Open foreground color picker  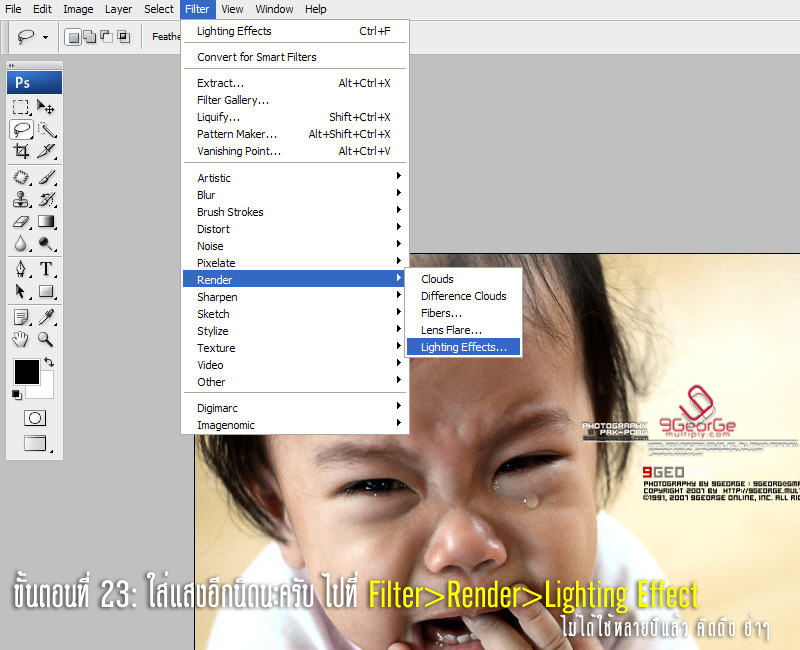(27, 371)
